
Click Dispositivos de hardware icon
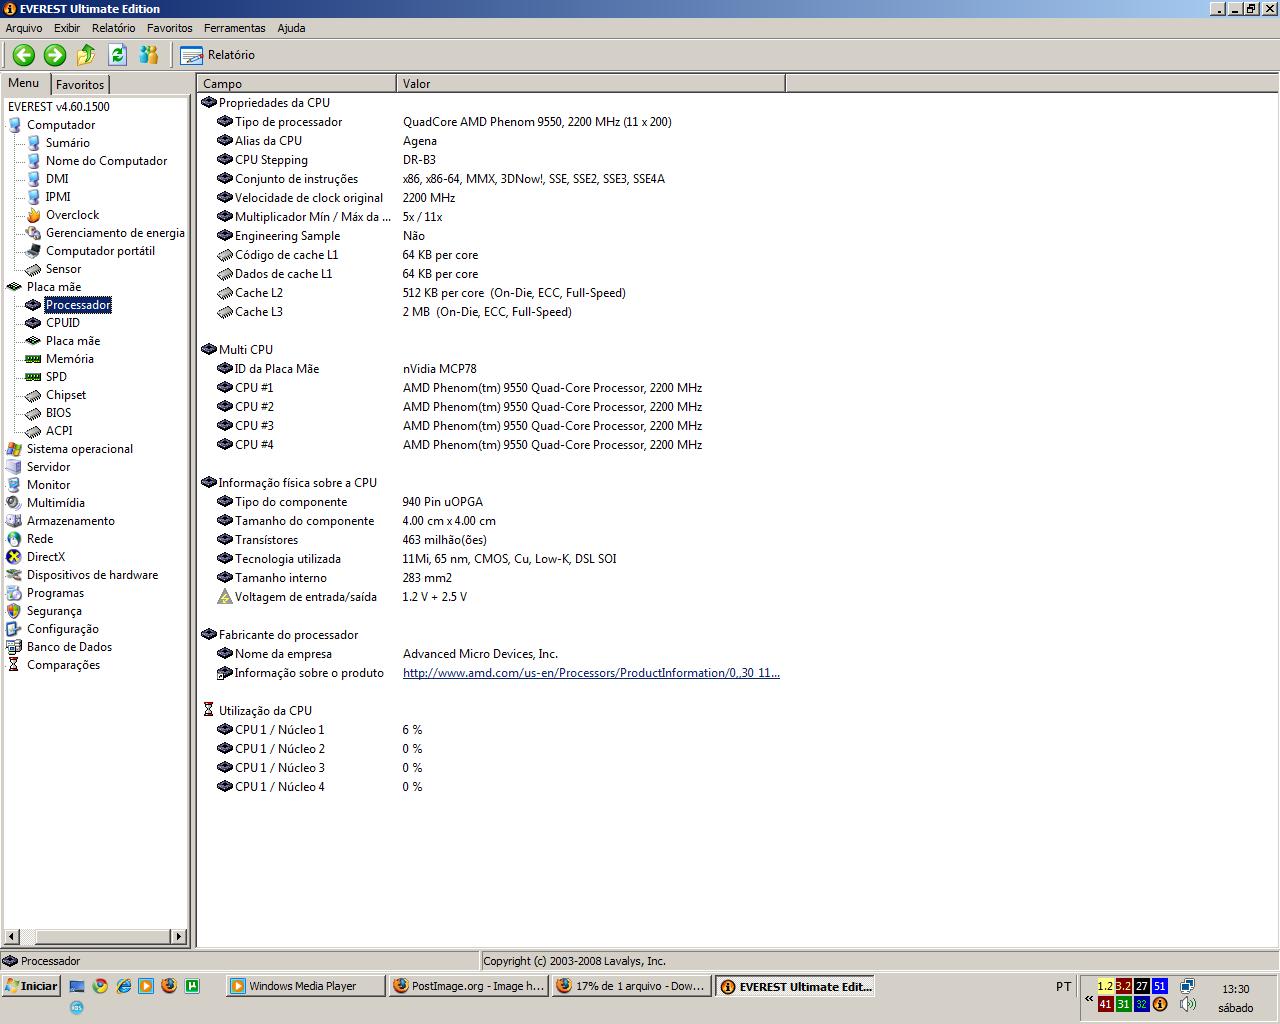(14, 575)
